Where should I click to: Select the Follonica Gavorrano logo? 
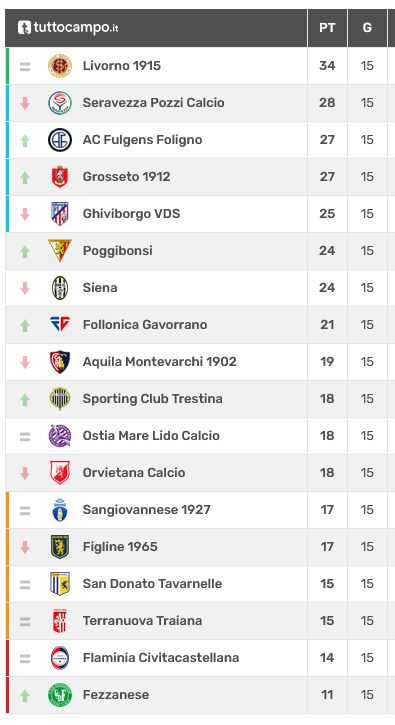[60, 324]
